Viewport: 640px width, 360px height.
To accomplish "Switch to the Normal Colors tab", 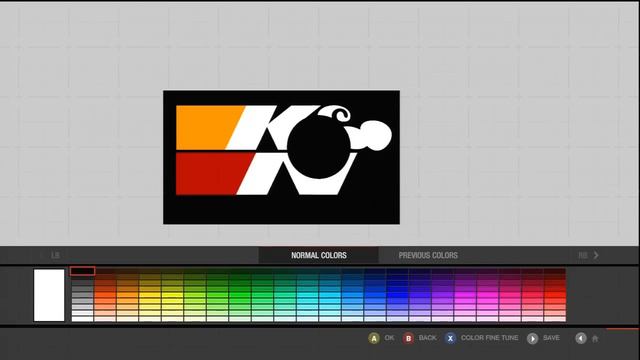I will pos(319,256).
